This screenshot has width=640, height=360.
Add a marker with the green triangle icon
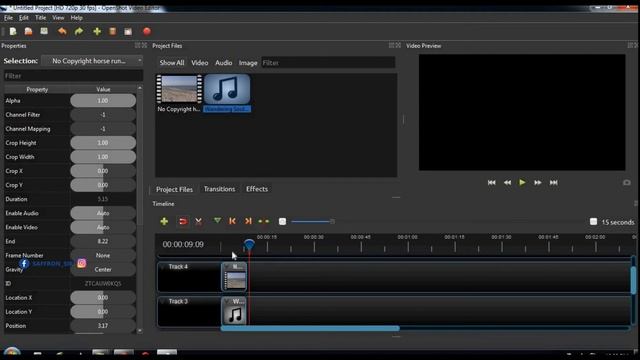point(217,221)
